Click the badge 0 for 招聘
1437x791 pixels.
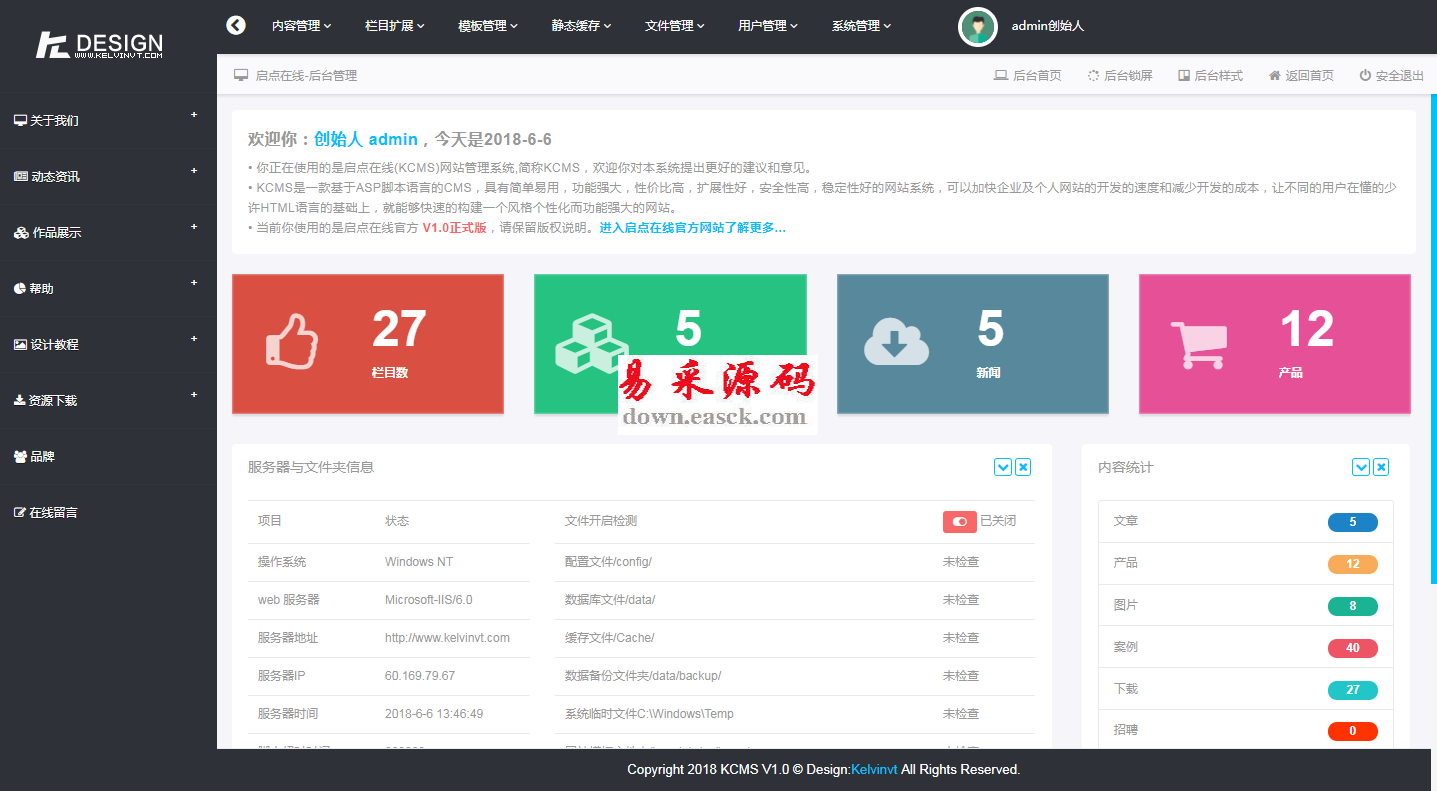pyautogui.click(x=1353, y=731)
